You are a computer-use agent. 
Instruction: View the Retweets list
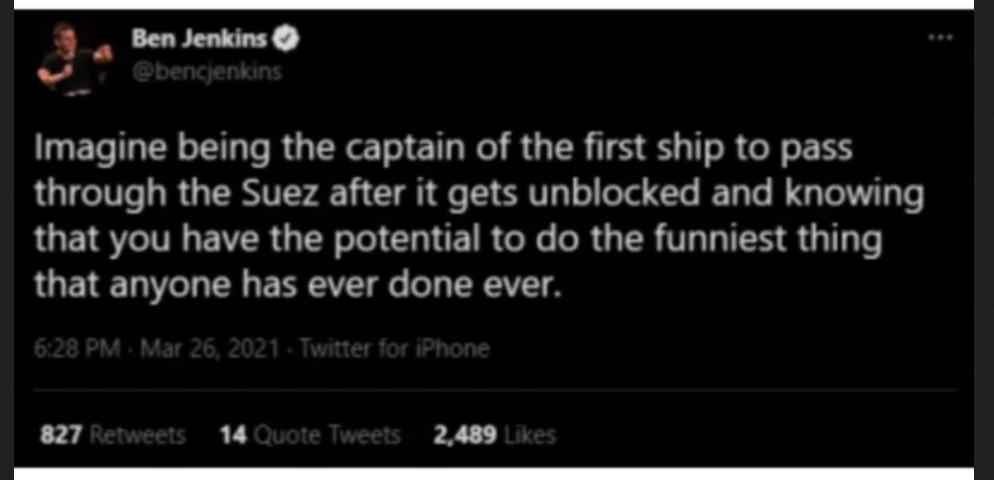coord(138,435)
